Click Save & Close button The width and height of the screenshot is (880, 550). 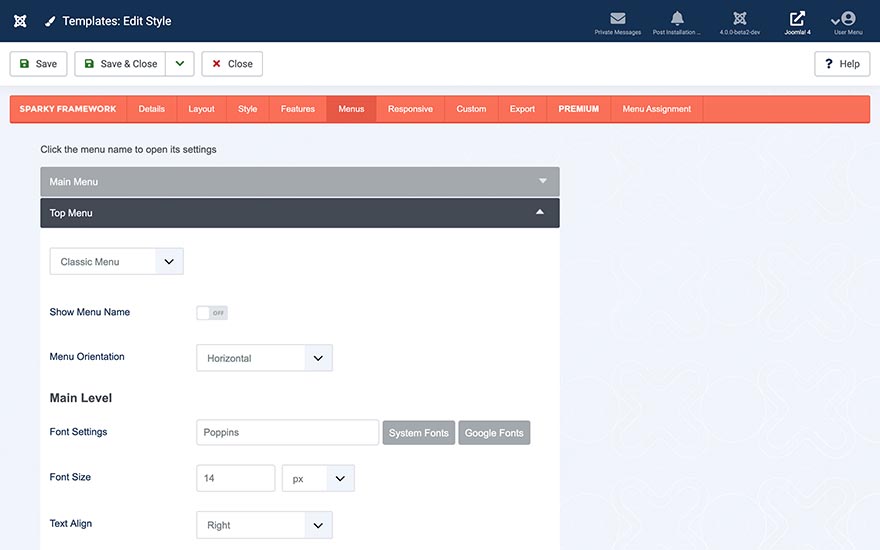pos(120,64)
